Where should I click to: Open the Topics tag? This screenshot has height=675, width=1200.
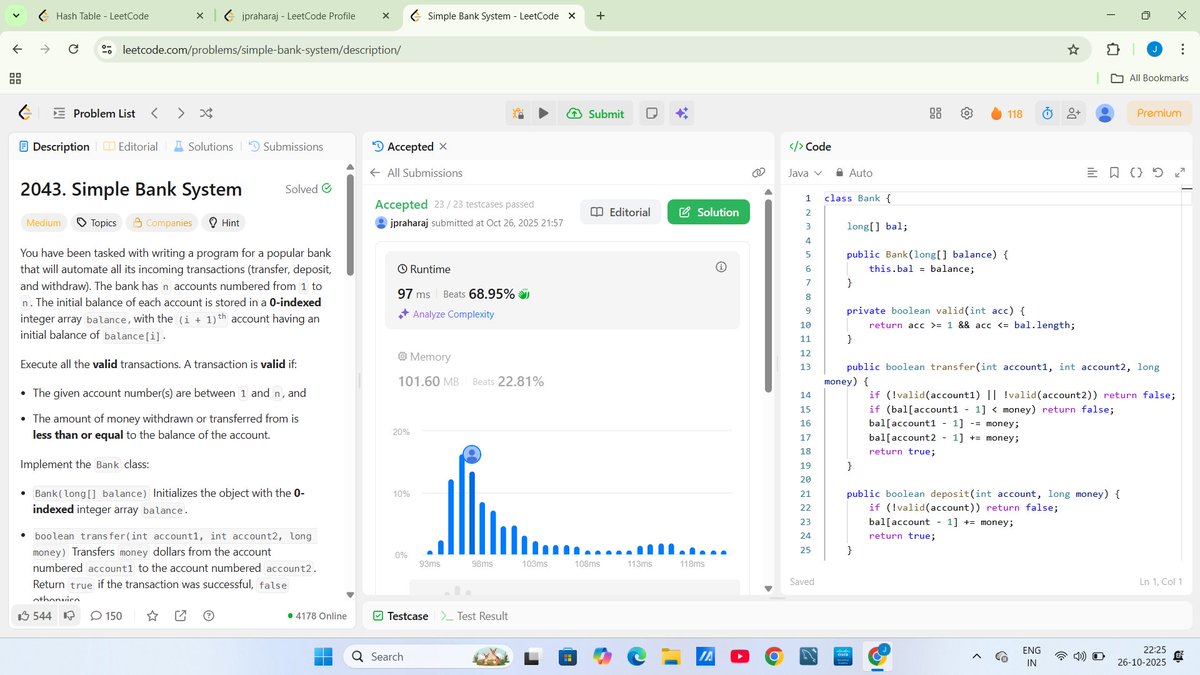(x=97, y=223)
